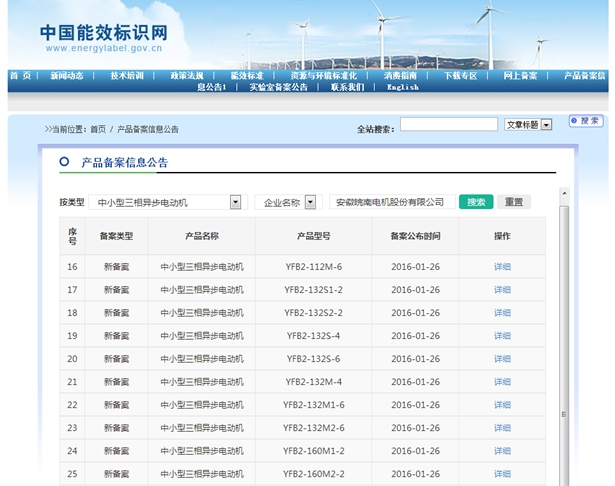Go to 首页 in navigation bar
Screen dimensions: 615x486
20,76
